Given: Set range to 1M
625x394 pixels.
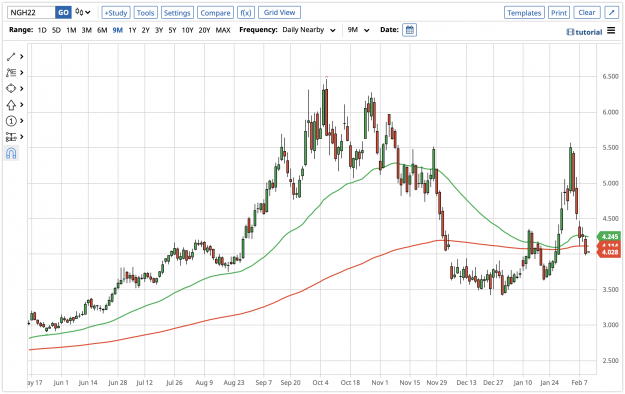Looking at the screenshot, I should click(71, 30).
